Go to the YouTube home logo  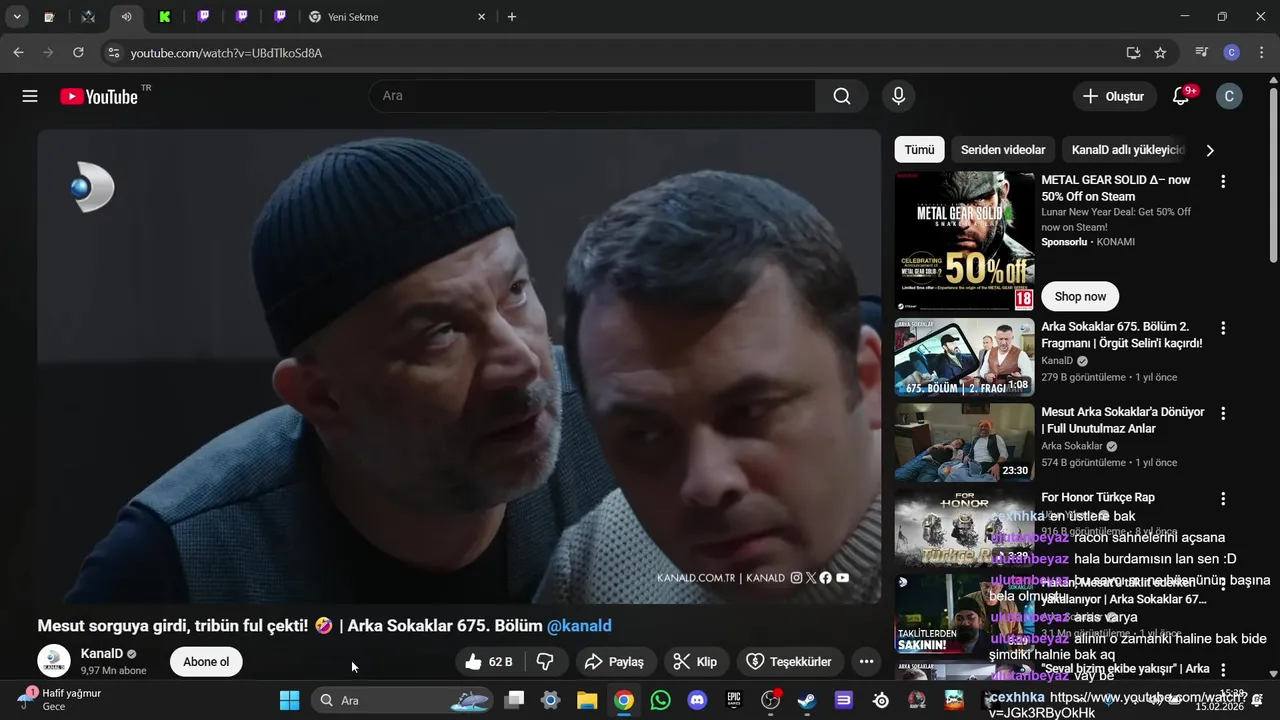coord(99,96)
